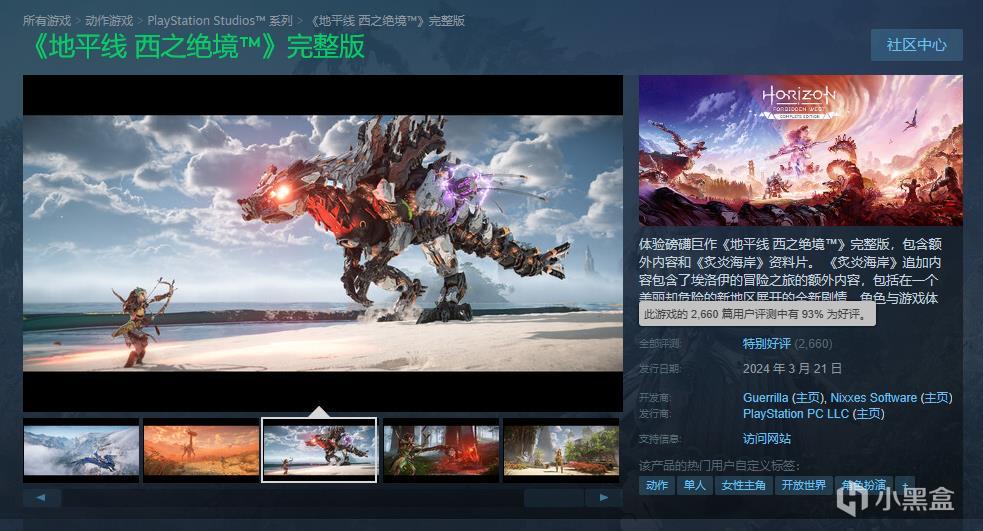Viewport: 983px width, 531px height.
Task: Click the Horizon Forbidden West header image
Action: pyautogui.click(x=801, y=150)
